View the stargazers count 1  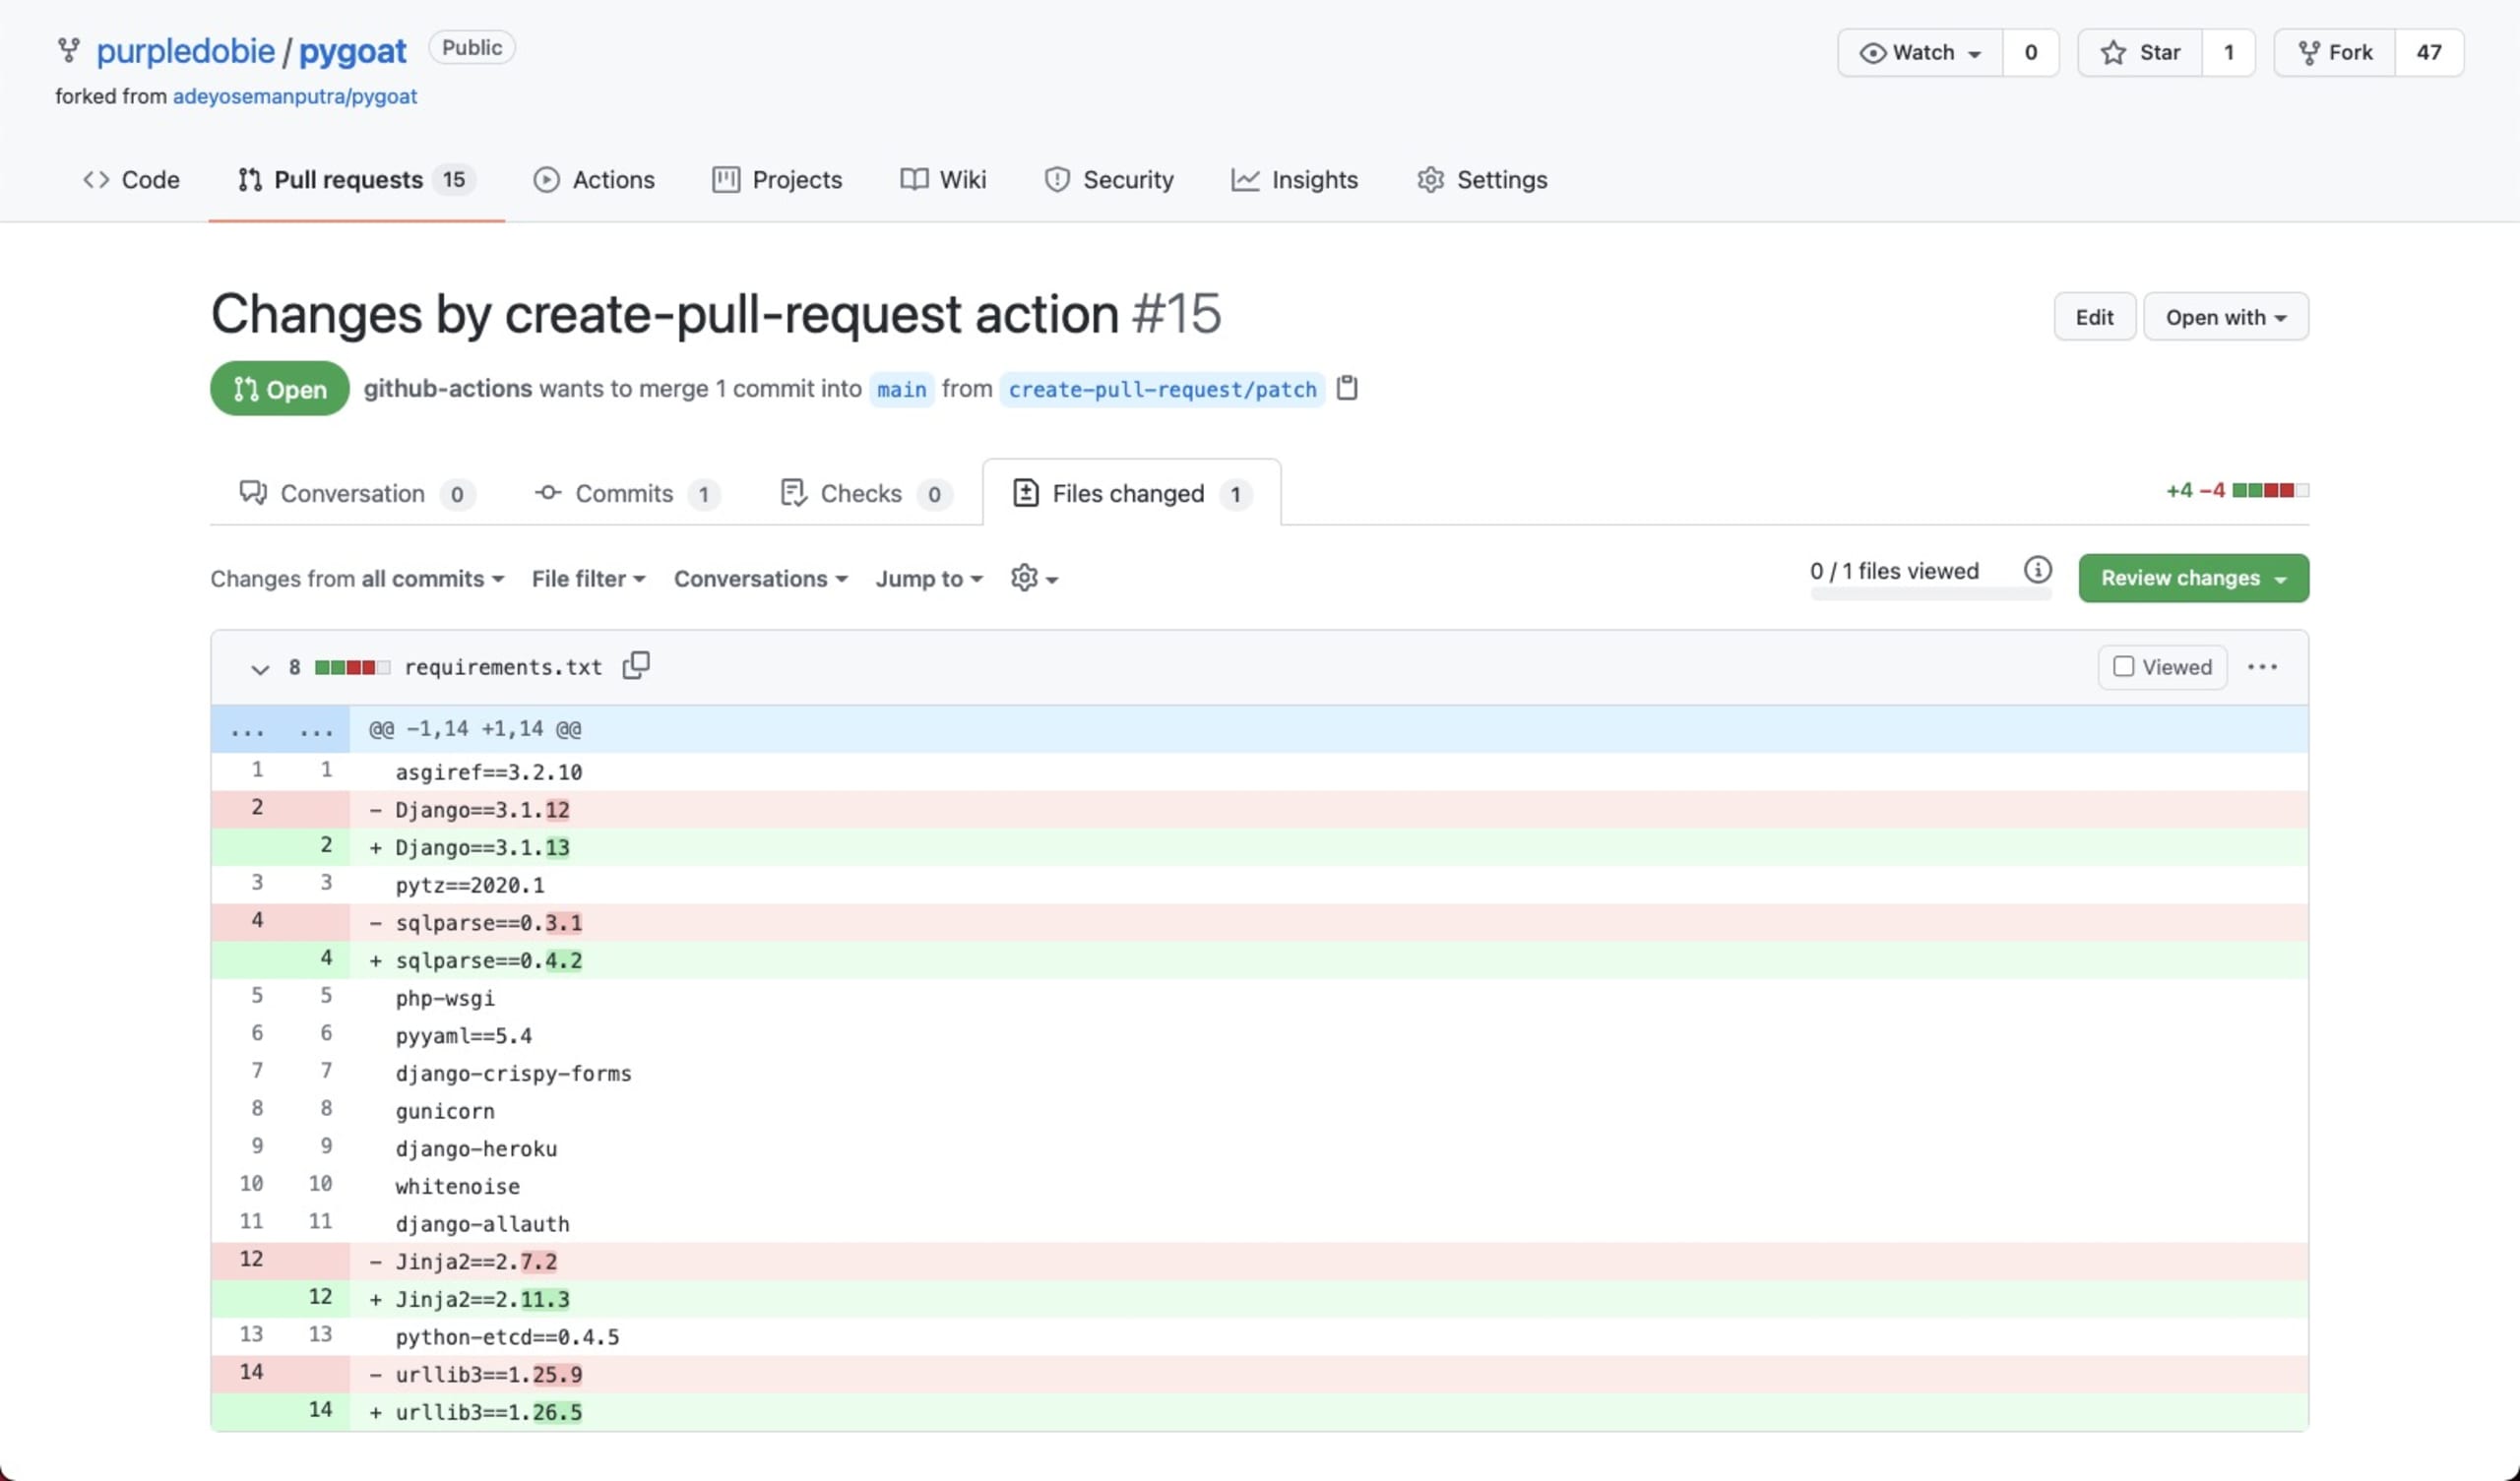tap(2229, 52)
